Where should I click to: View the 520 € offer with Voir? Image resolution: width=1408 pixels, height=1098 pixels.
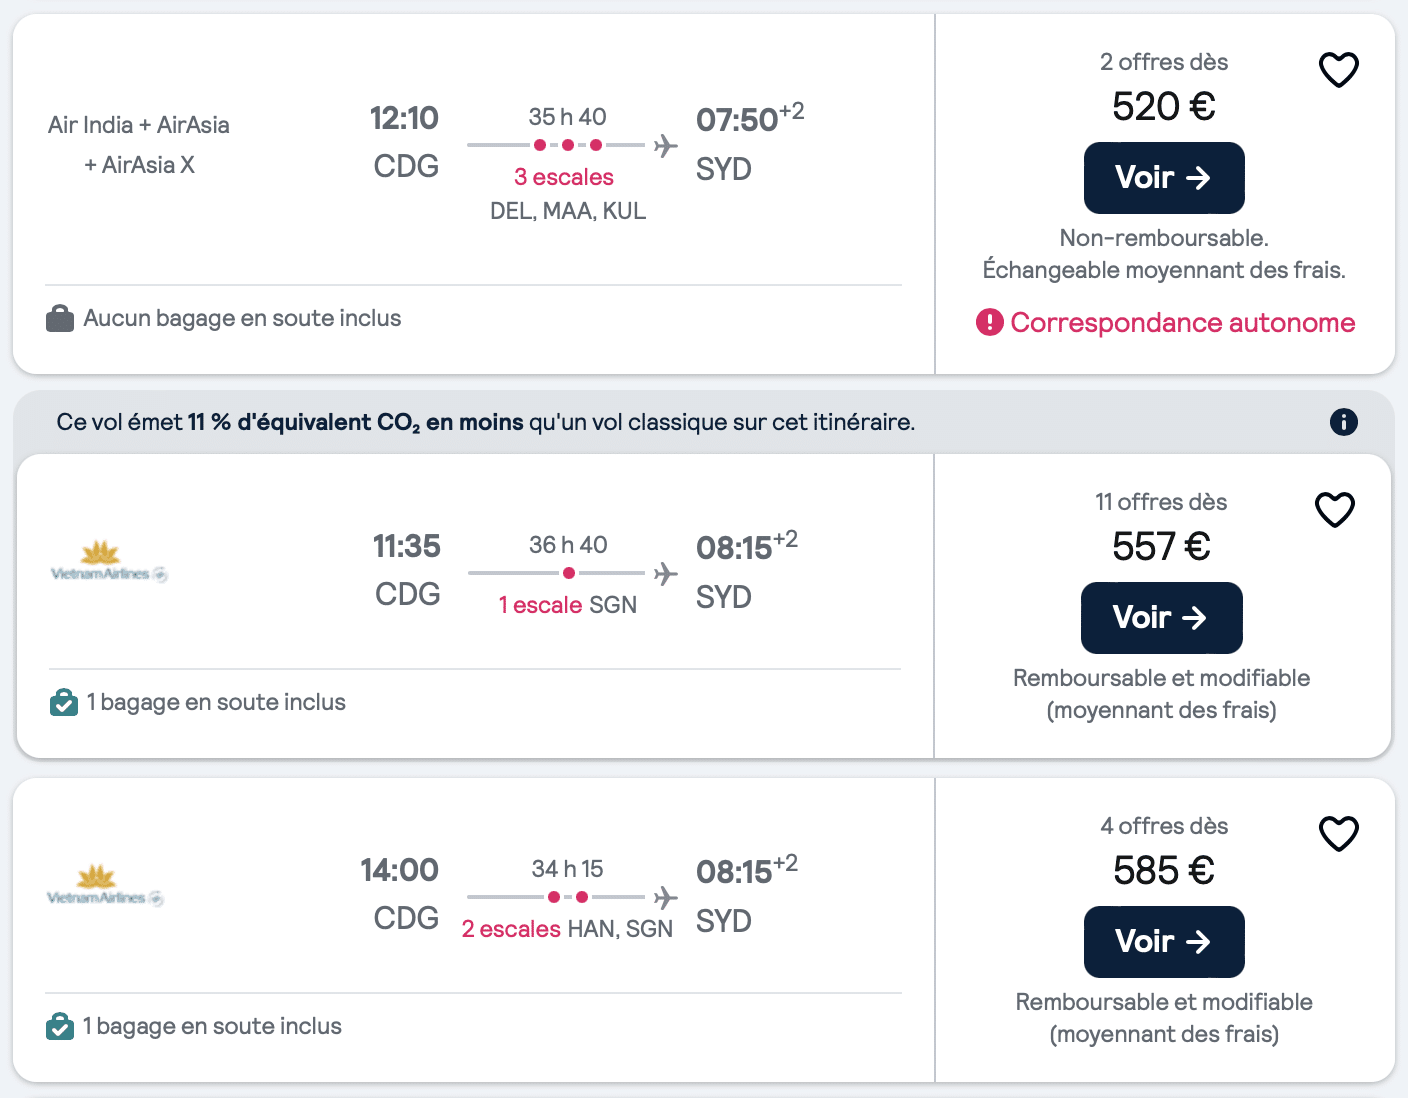[1164, 178]
